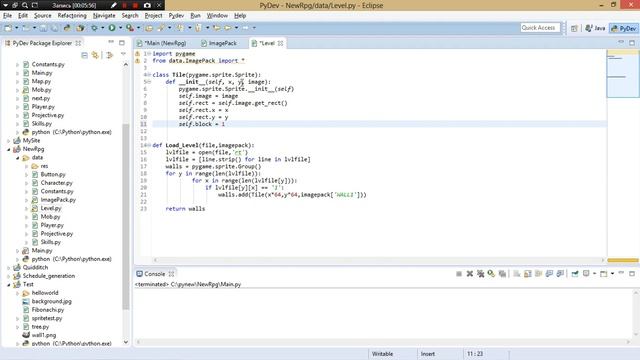Click the Python logo toolbar icon
The height and width of the screenshot is (360, 640).
[x=67, y=28]
